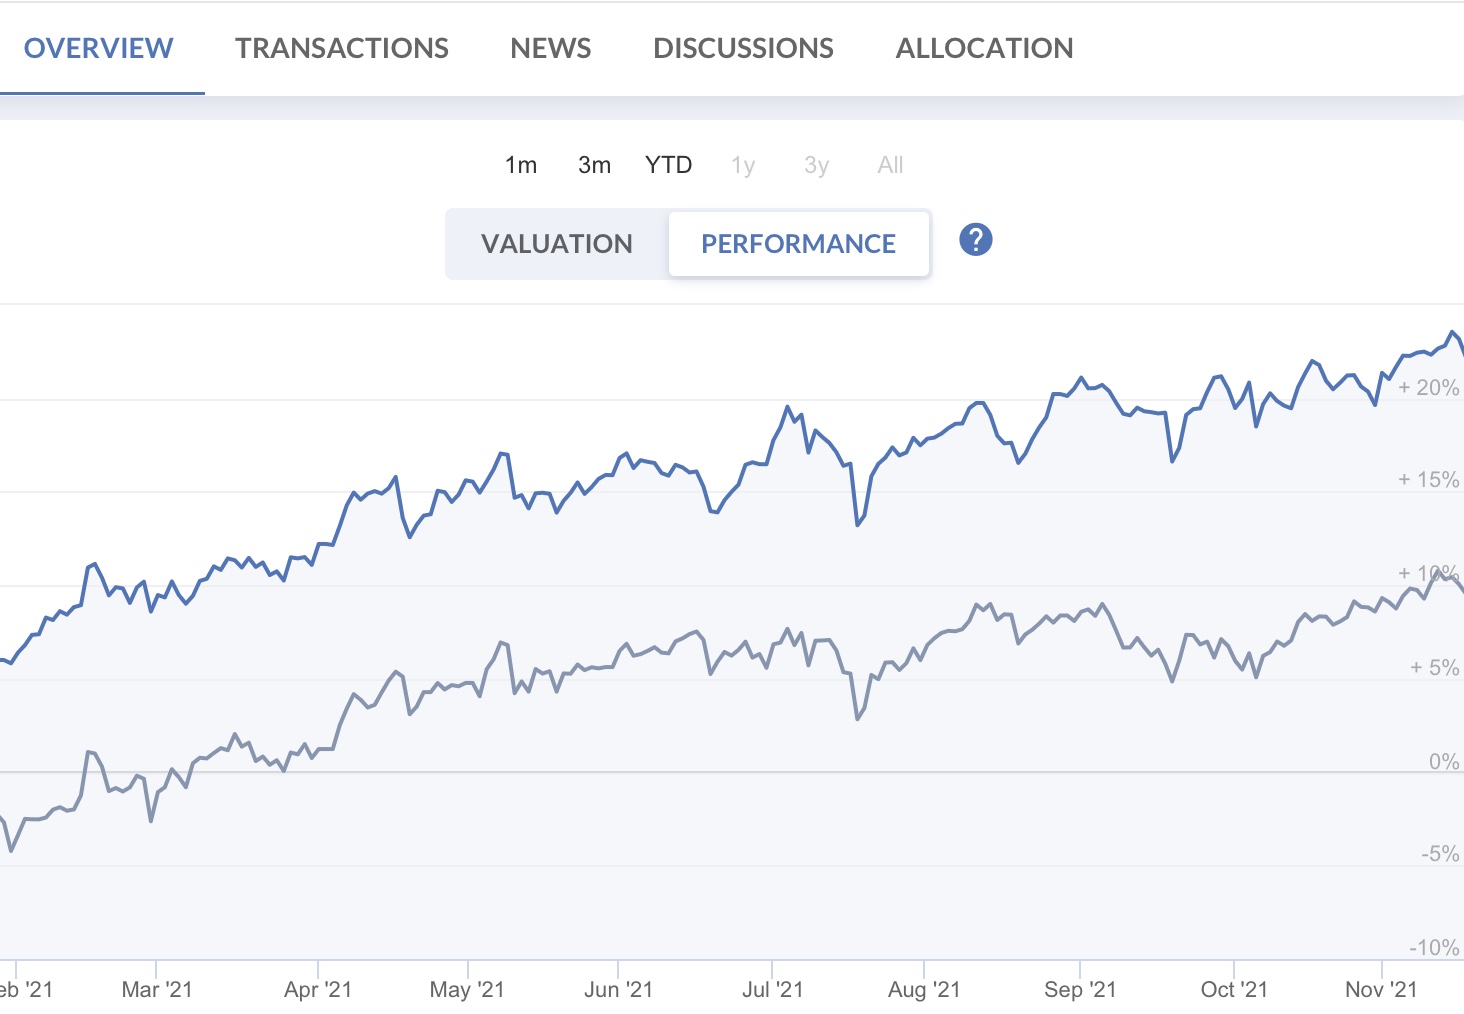Open the Overview tab

[x=98, y=48]
